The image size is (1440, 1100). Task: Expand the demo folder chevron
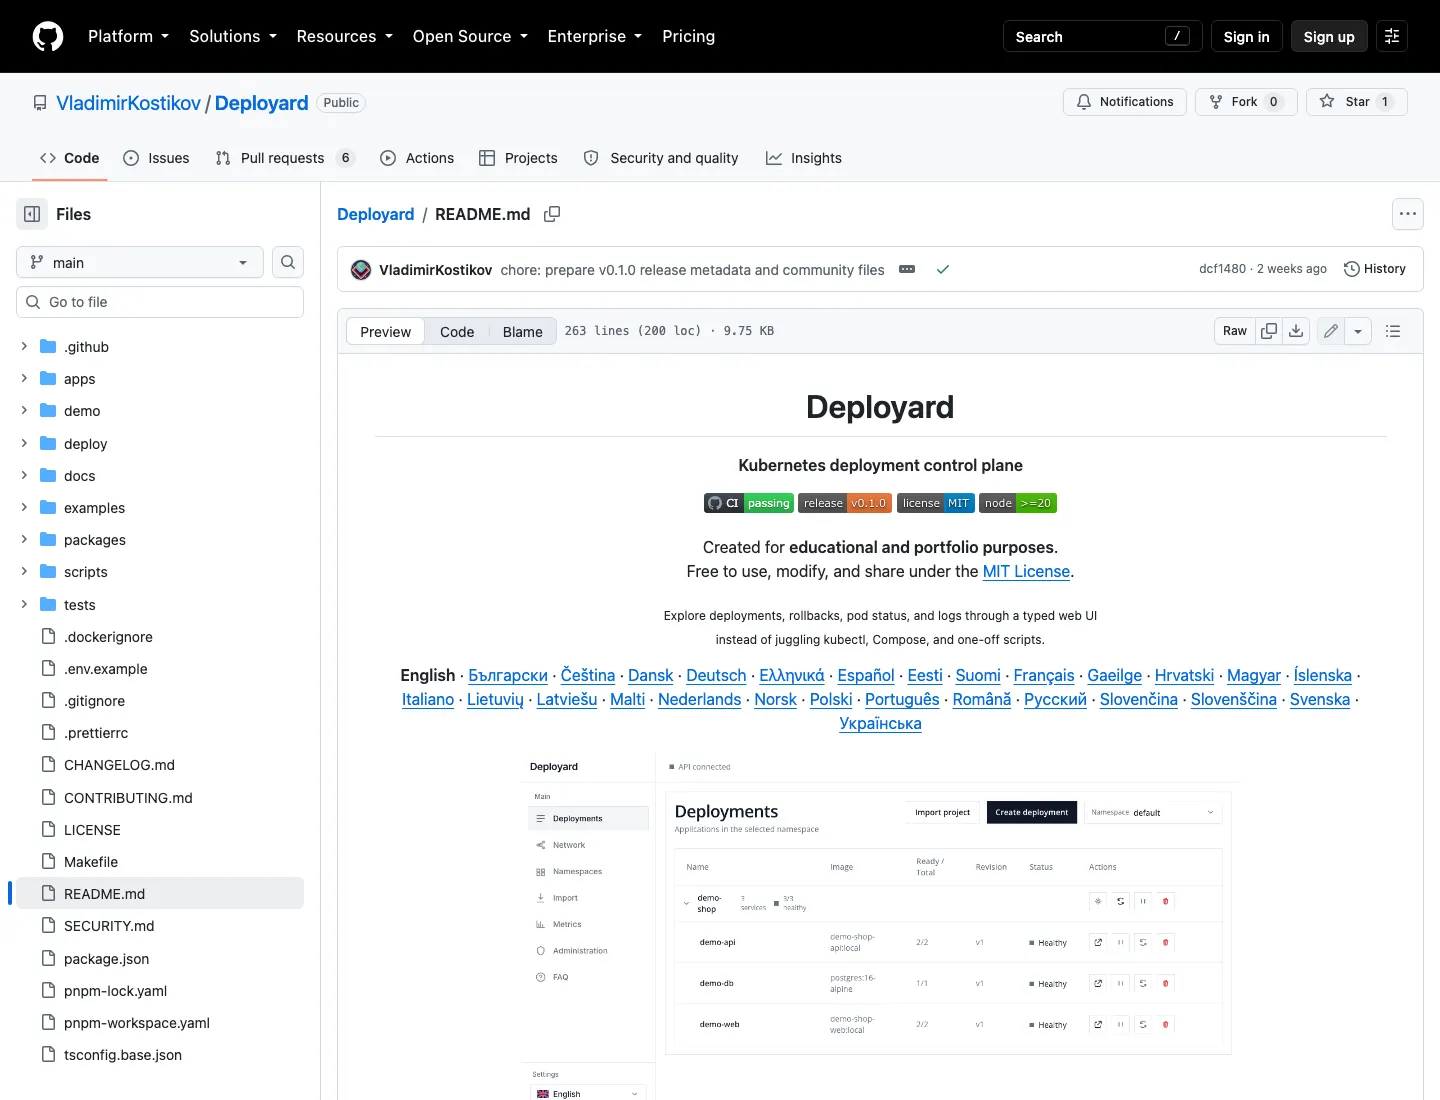point(24,410)
